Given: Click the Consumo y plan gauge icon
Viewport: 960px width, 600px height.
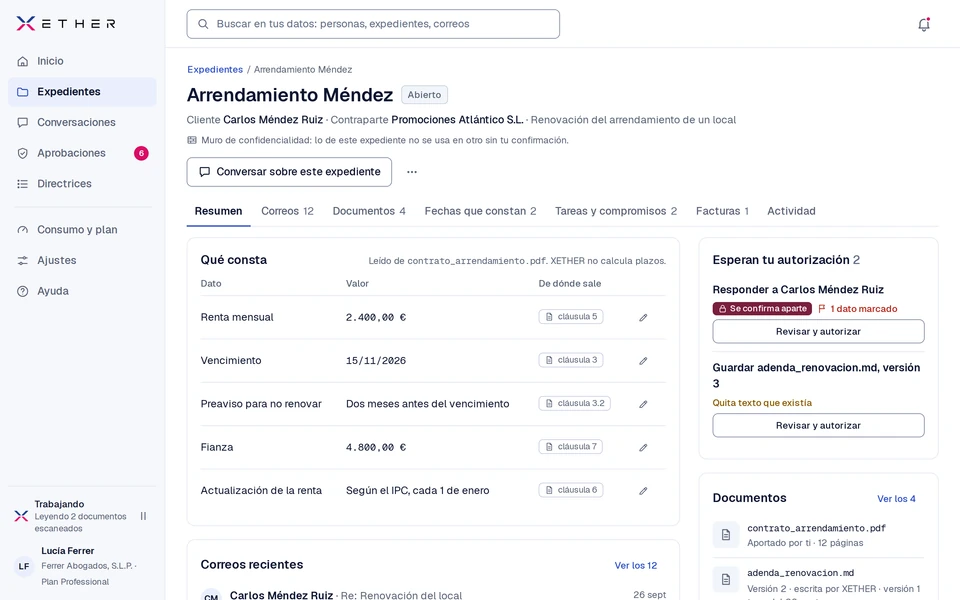Looking at the screenshot, I should point(23,230).
